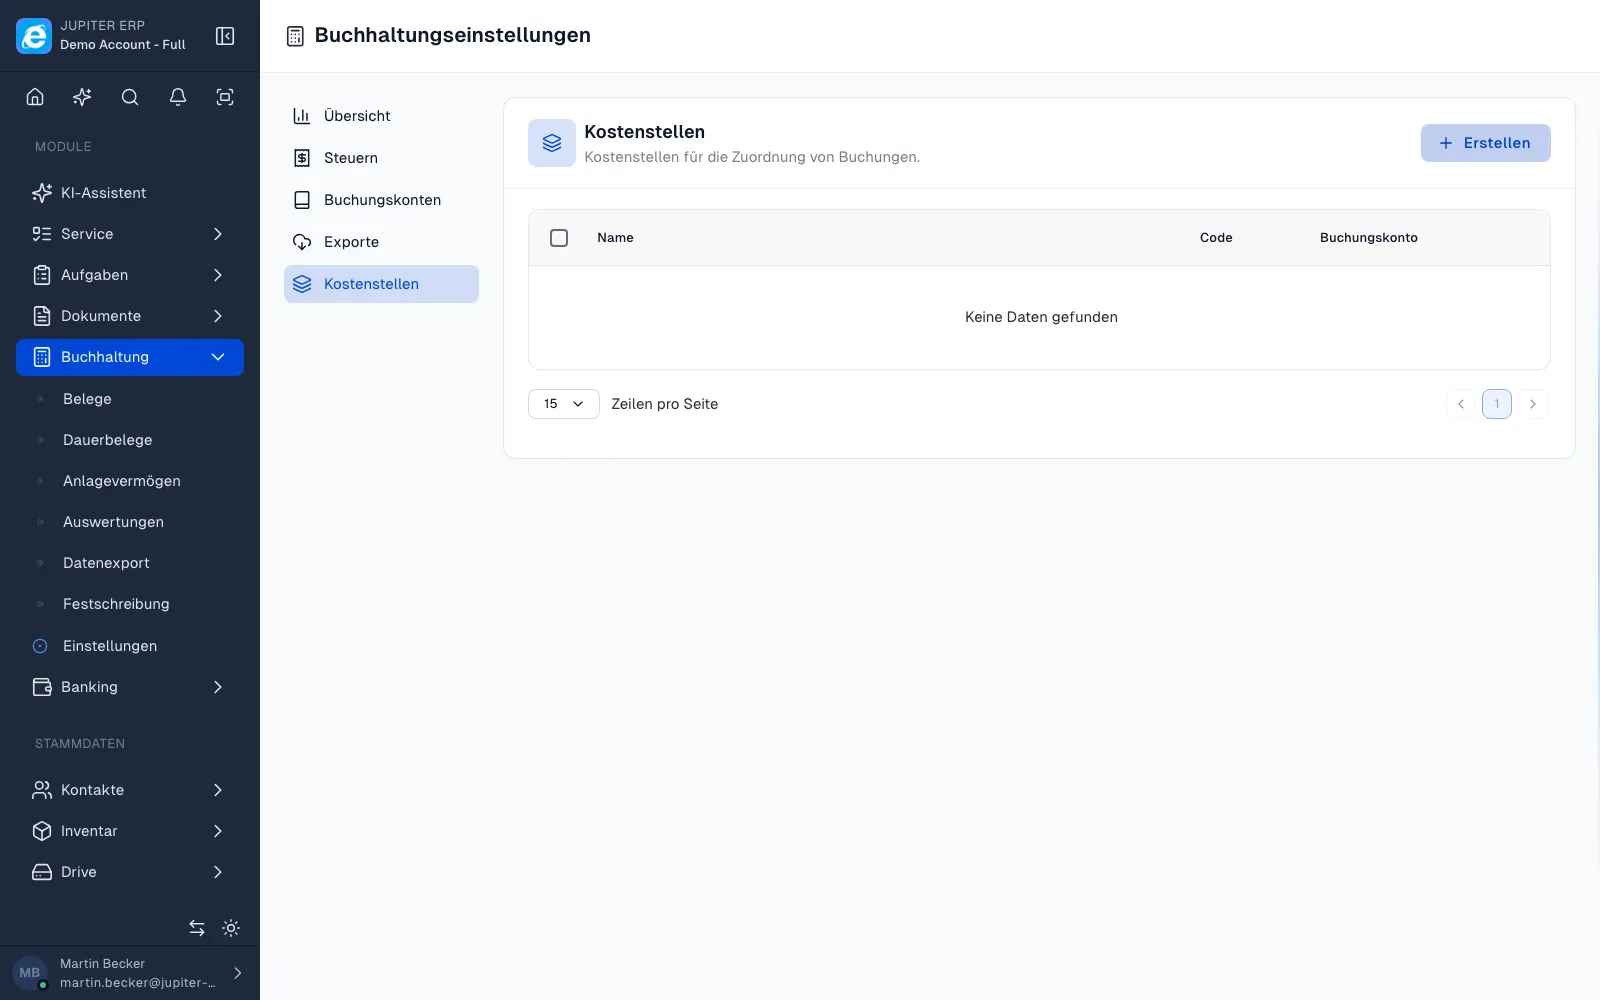Open the search magnifier icon
1600x1000 pixels.
coord(130,97)
